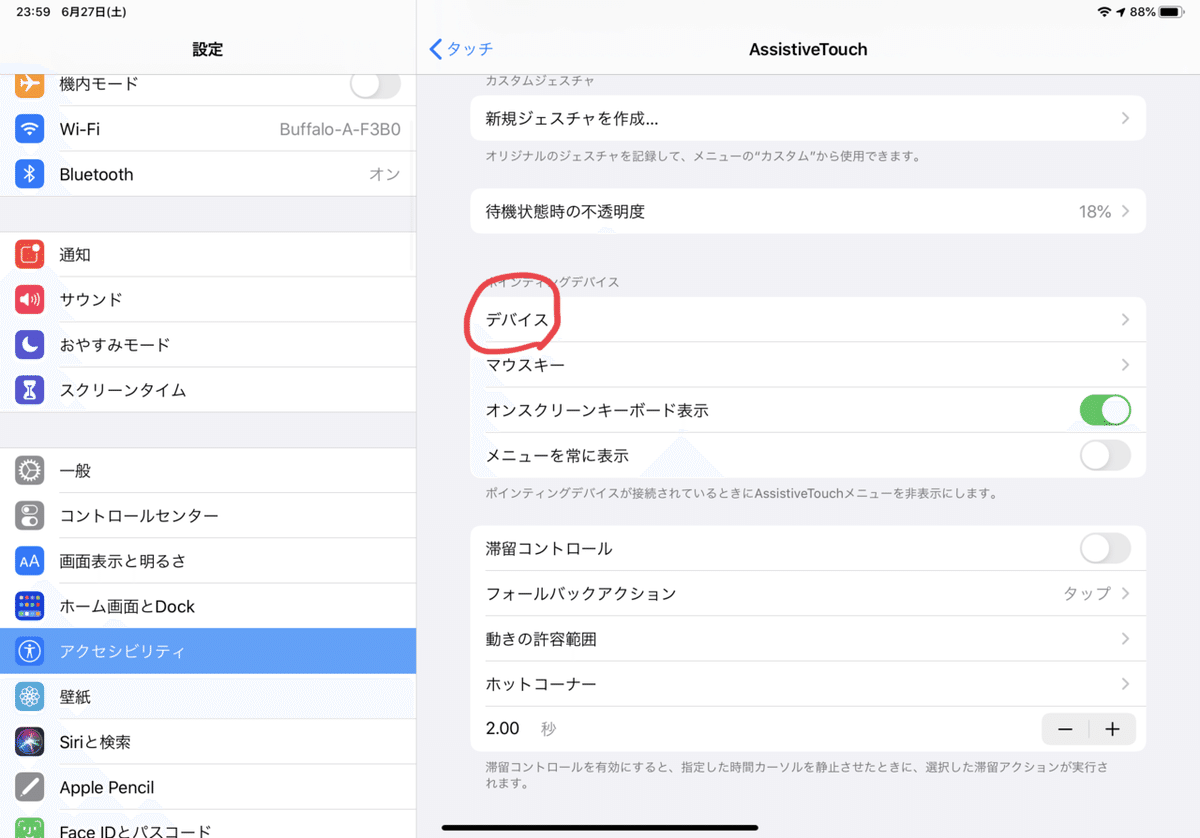Go back using the タッチ button
Image resolution: width=1200 pixels, height=838 pixels.
460,48
